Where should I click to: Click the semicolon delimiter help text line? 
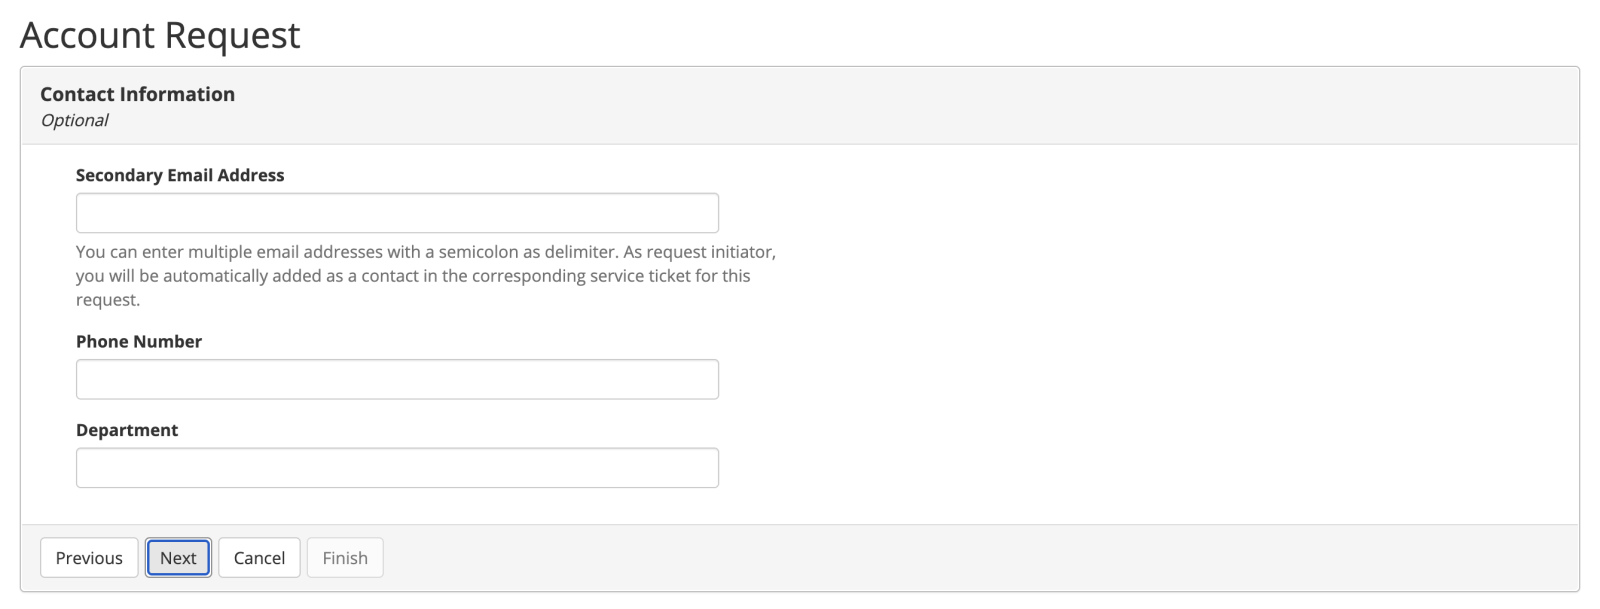pyautogui.click(x=425, y=252)
